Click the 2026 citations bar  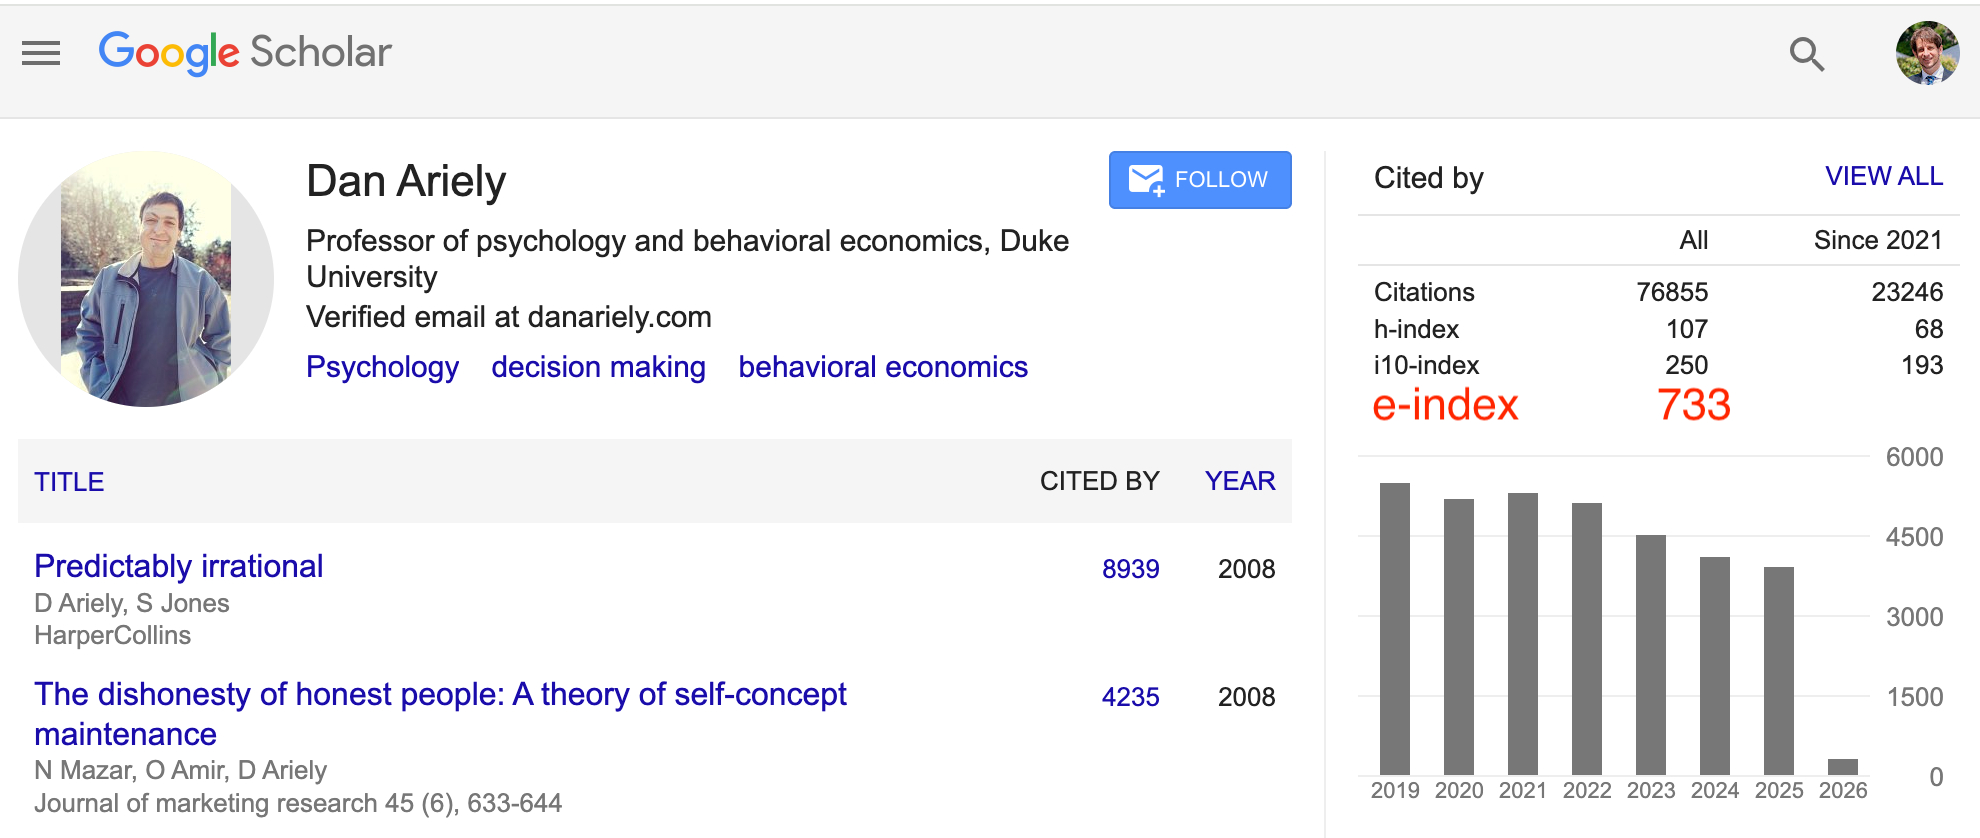pyautogui.click(x=1842, y=767)
